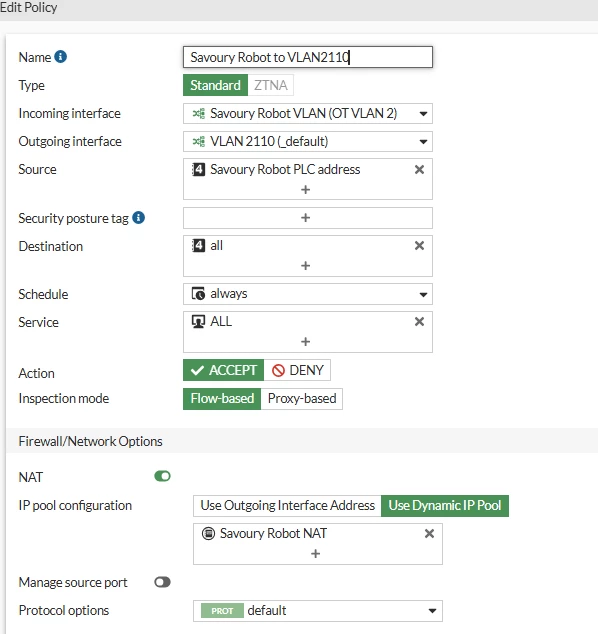The height and width of the screenshot is (634, 598).
Task: Select Use Outgoing Interface Address
Action: click(287, 505)
